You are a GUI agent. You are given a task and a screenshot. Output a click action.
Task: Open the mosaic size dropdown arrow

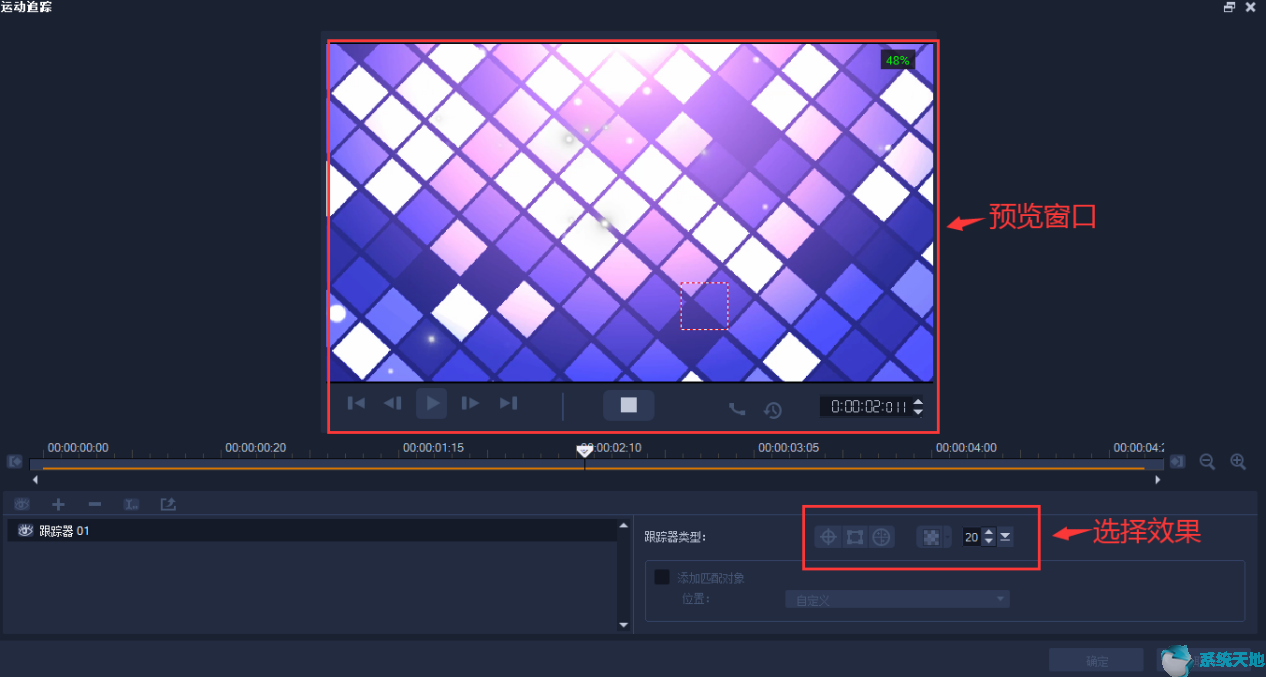pos(1005,537)
